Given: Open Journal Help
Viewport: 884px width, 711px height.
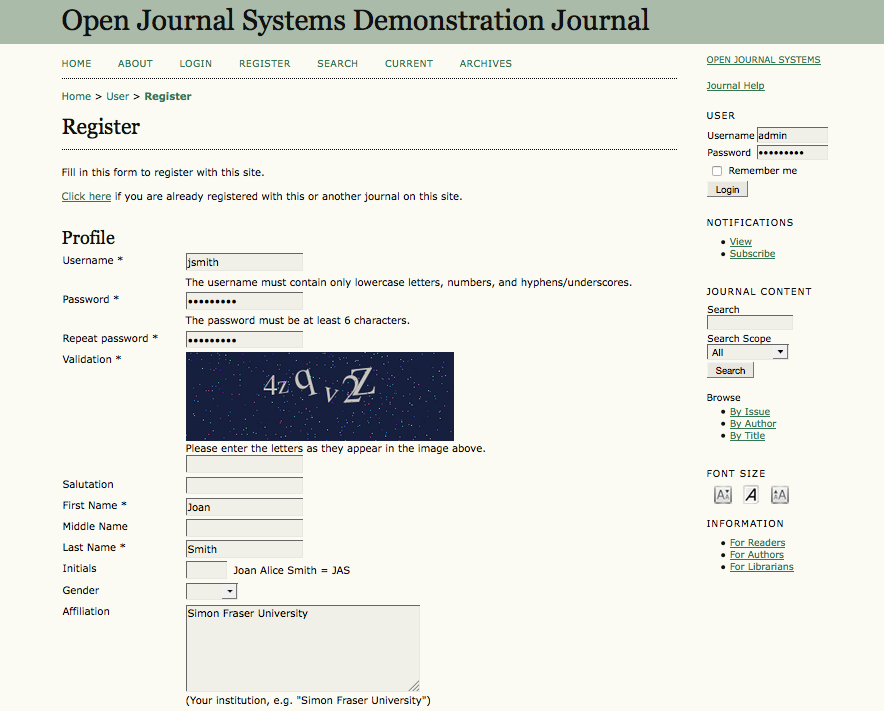Looking at the screenshot, I should coord(735,85).
